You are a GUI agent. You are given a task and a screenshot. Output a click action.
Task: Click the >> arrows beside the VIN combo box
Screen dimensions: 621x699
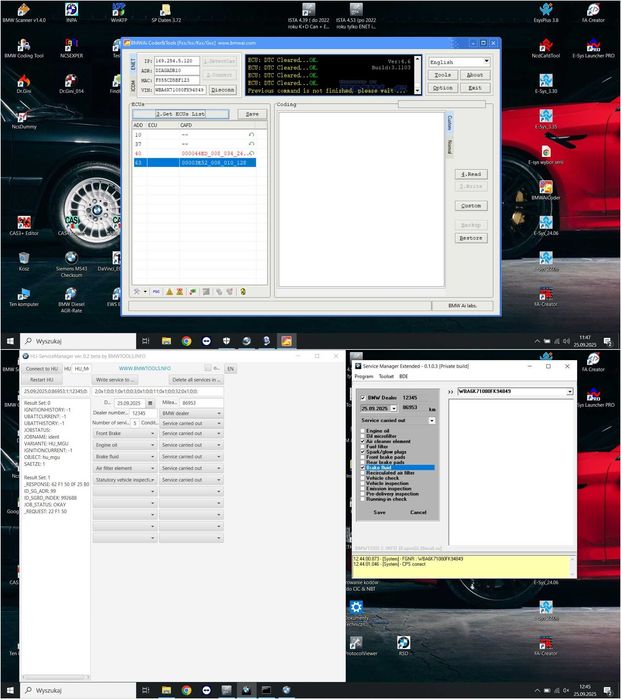point(450,391)
